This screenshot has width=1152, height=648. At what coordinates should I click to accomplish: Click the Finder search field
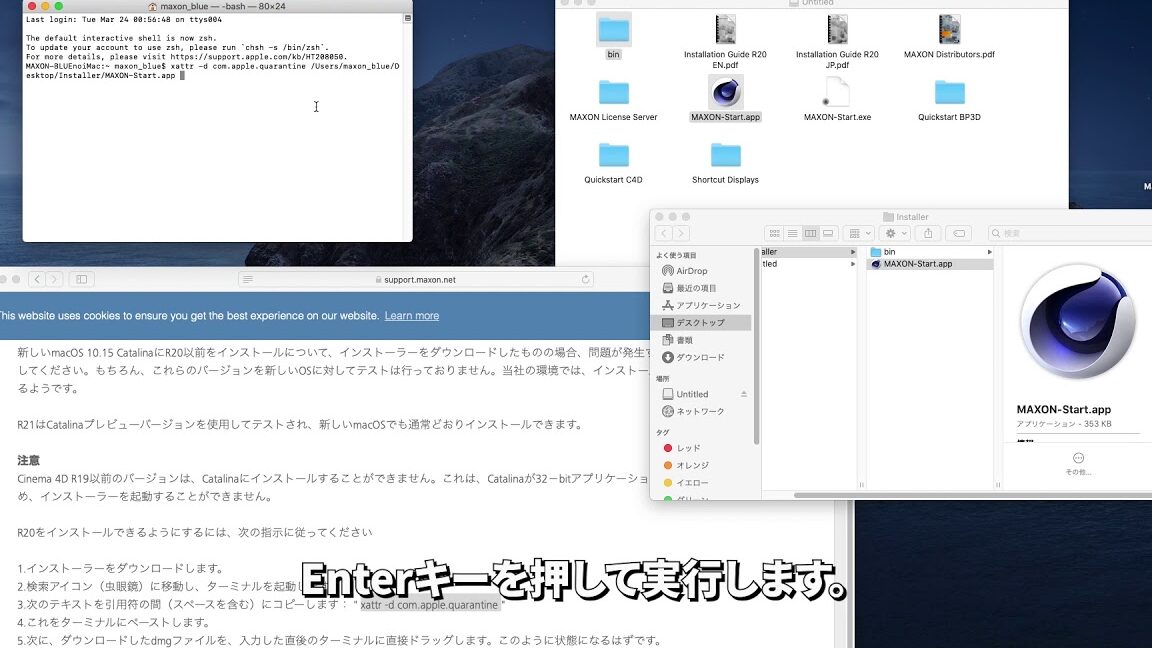(x=1069, y=233)
